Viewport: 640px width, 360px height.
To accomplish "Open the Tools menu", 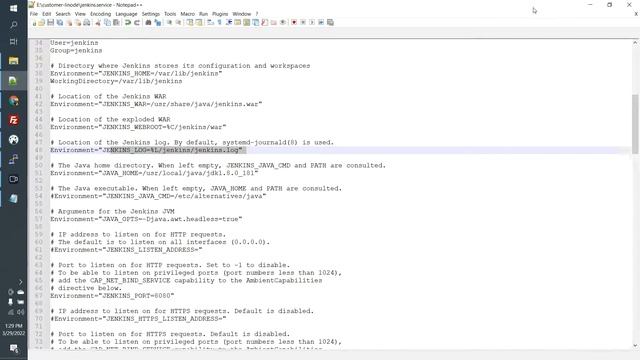I will click(170, 14).
